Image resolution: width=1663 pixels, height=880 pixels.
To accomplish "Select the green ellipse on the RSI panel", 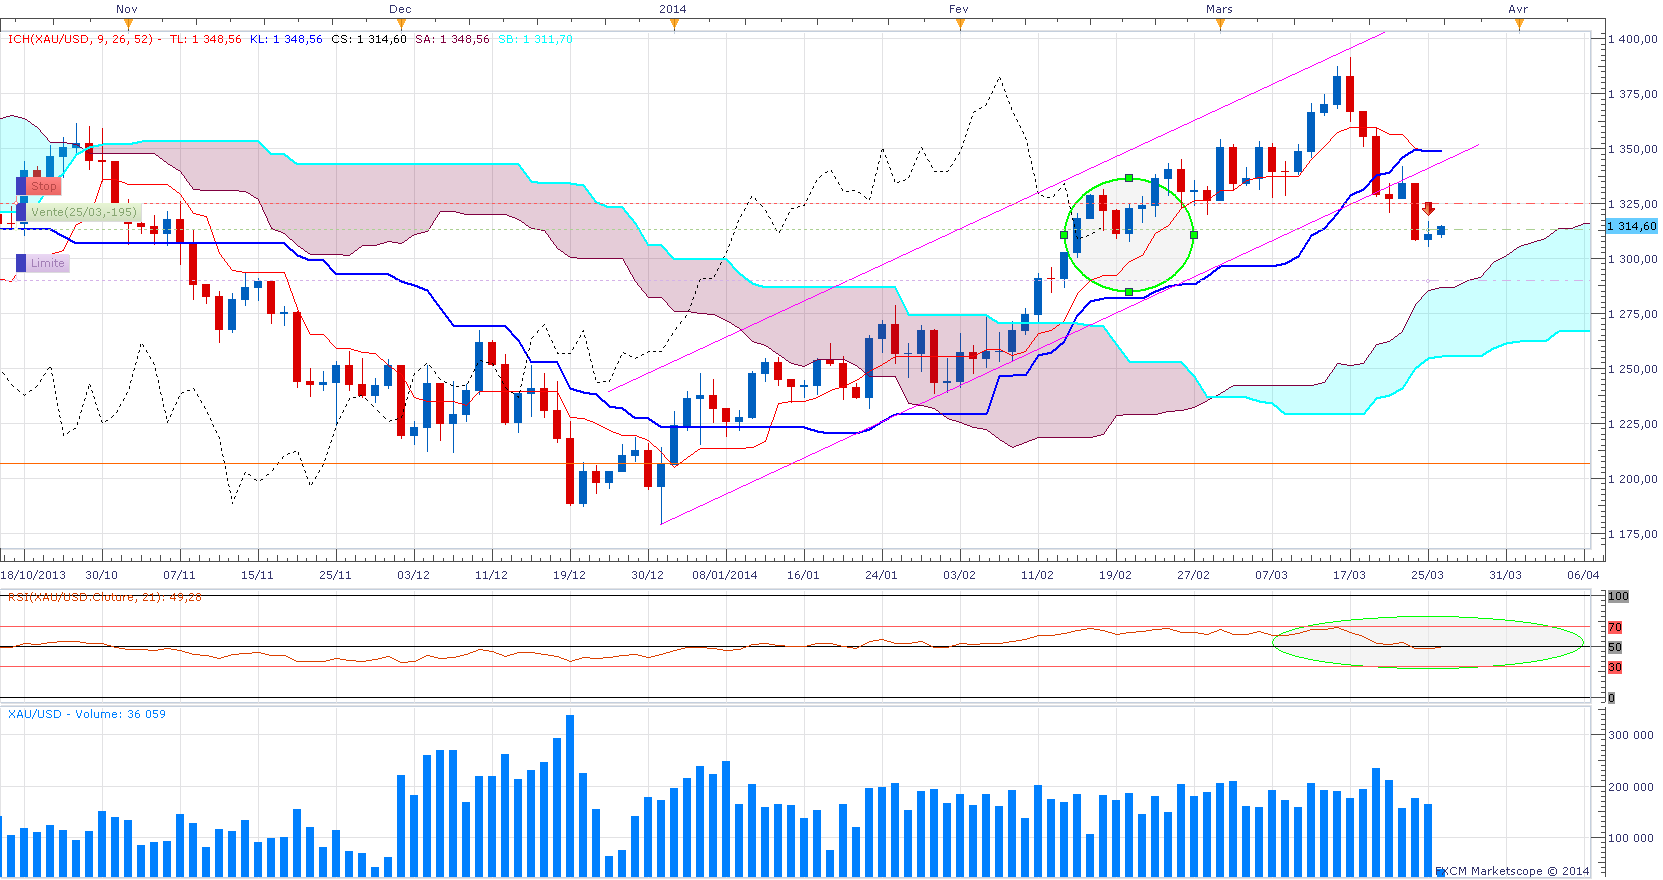I will 1428,642.
